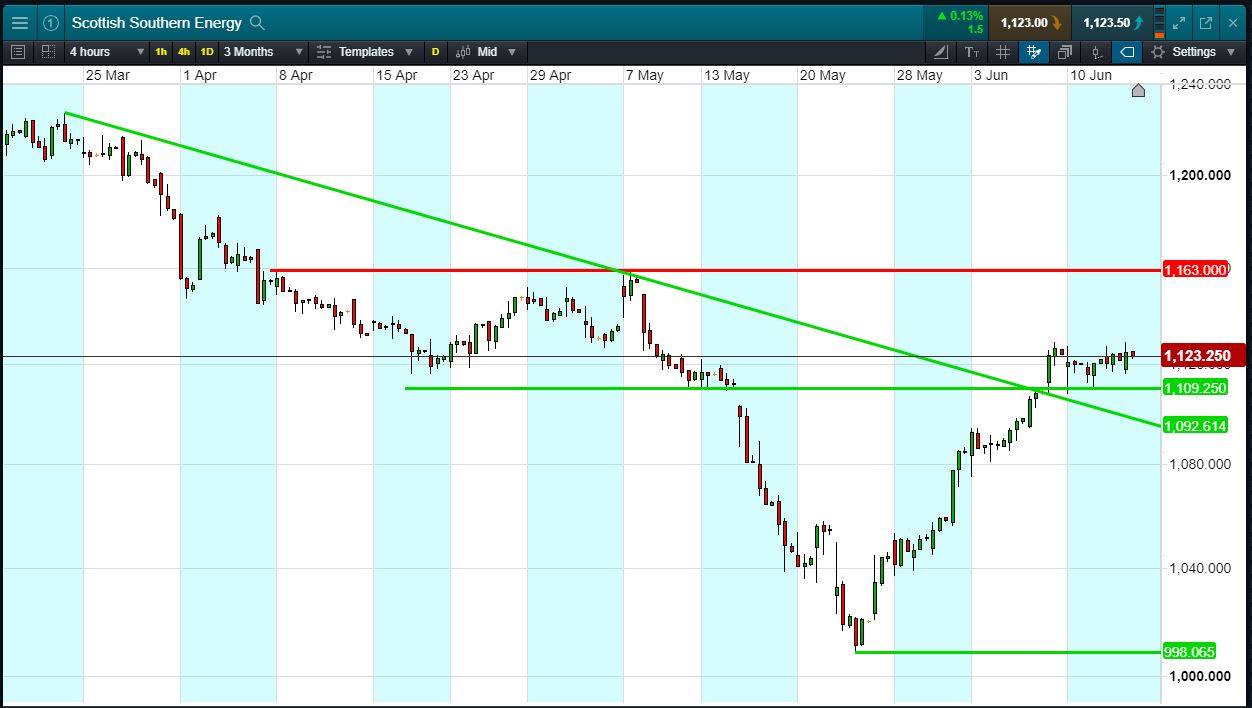Click the 7 May date axis label
Image resolution: width=1252 pixels, height=708 pixels.
coord(644,75)
